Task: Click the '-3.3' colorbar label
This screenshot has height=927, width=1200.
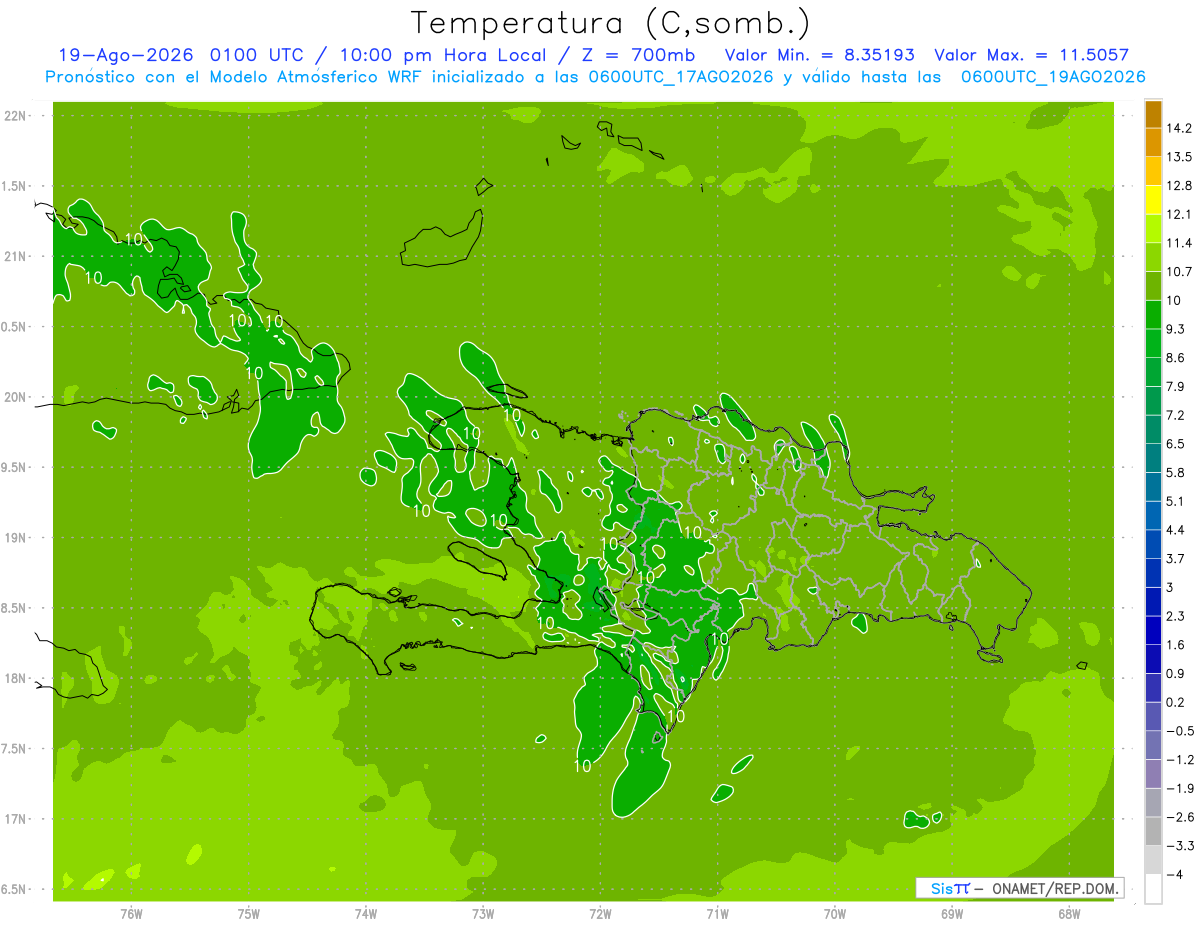Action: pos(1179,846)
